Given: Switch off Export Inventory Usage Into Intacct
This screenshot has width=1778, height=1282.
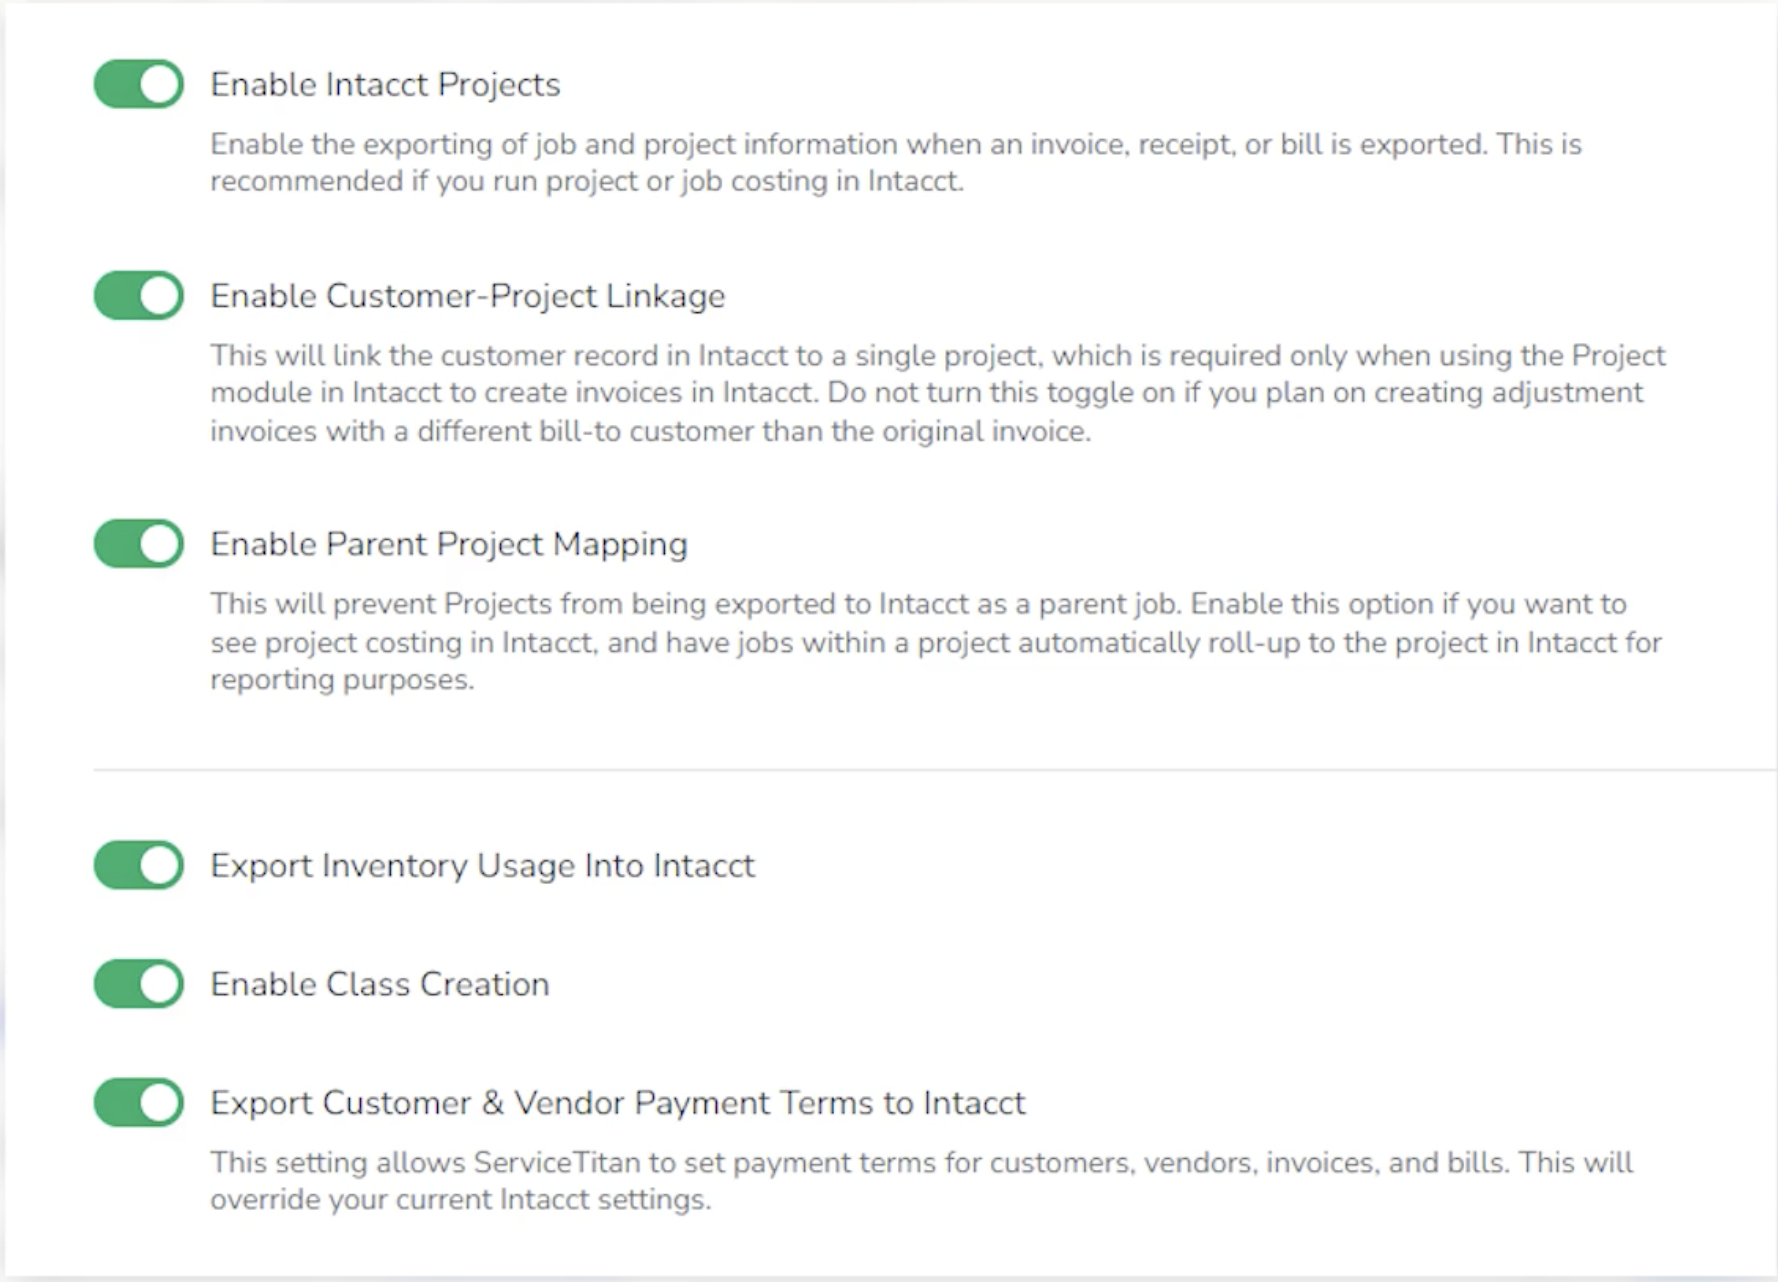Looking at the screenshot, I should click(x=138, y=865).
